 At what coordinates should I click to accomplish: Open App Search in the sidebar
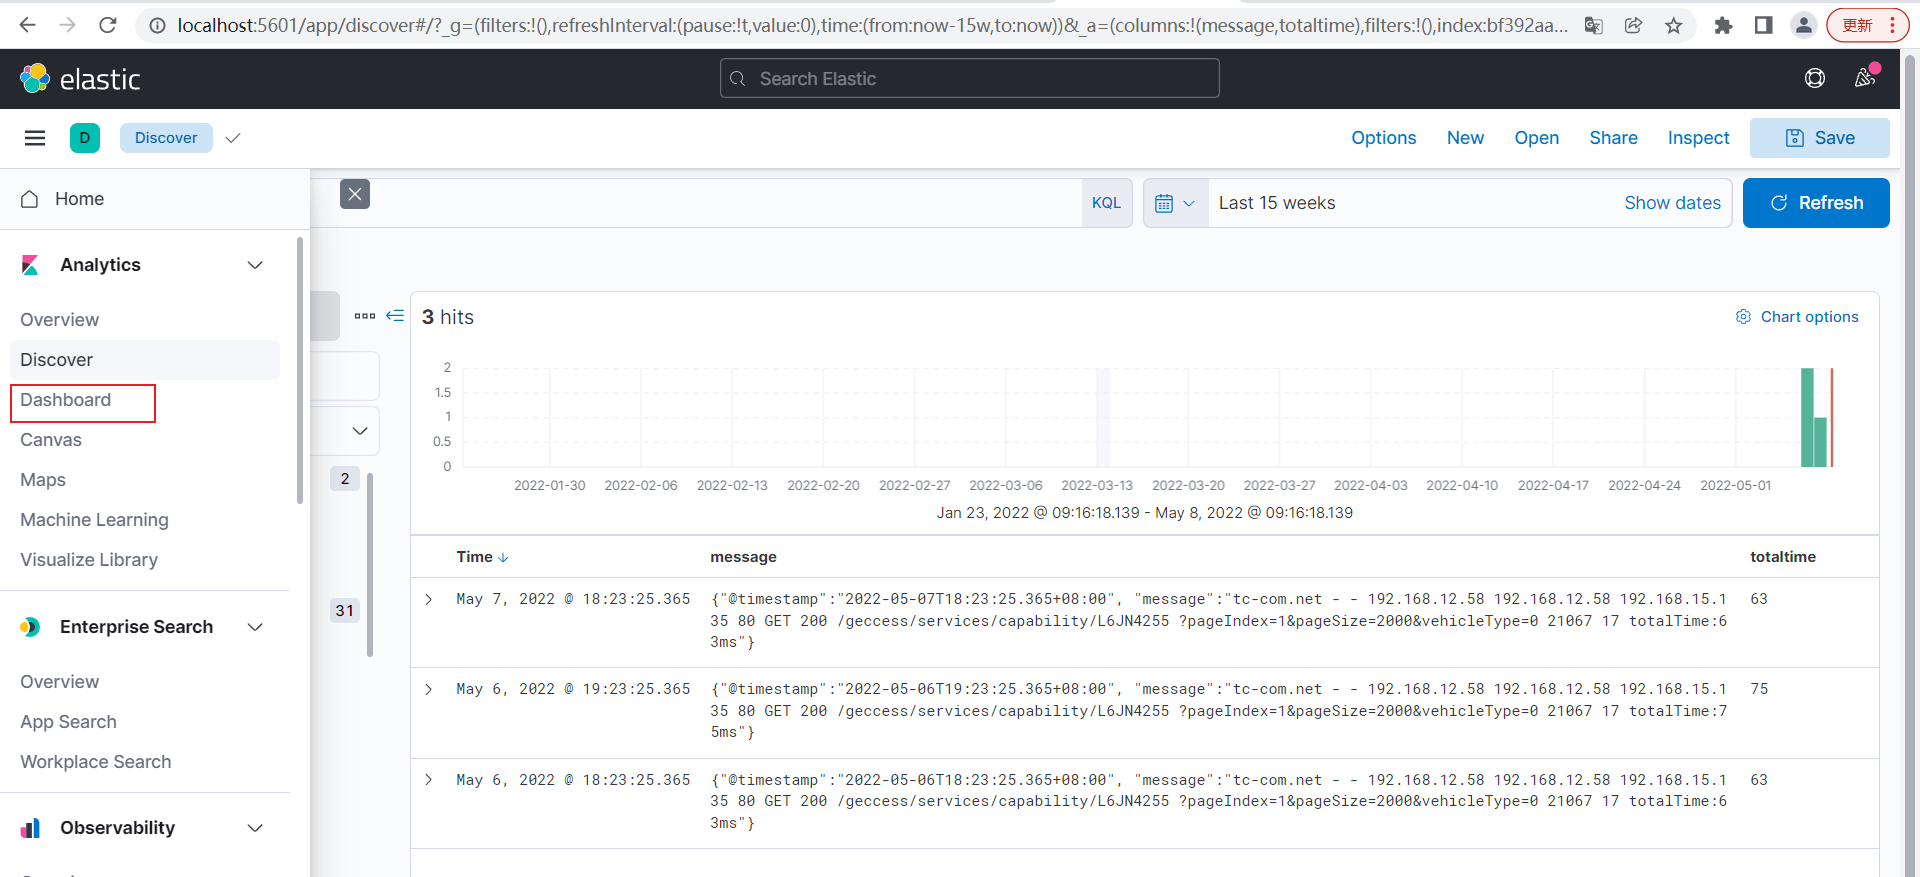coord(68,722)
